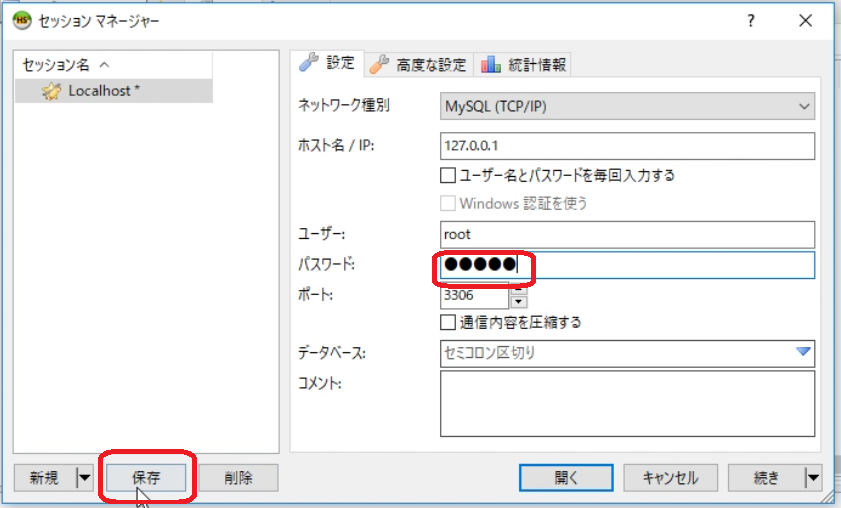Focus the ホスト名 / IP field with 127.0.0.1

(x=627, y=146)
